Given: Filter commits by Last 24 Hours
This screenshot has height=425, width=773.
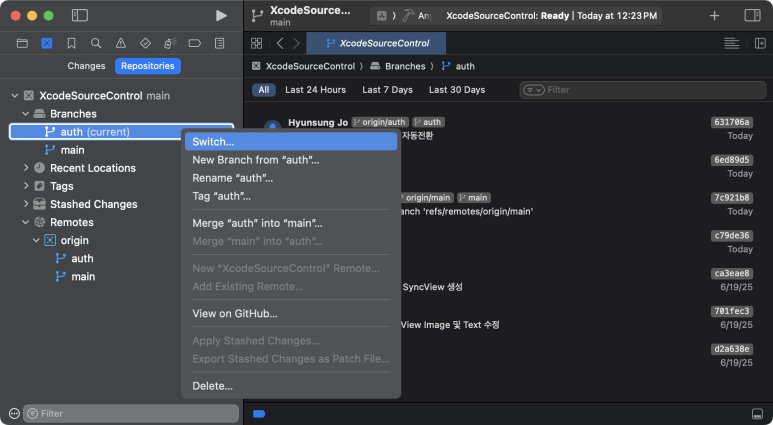Looking at the screenshot, I should click(x=316, y=90).
